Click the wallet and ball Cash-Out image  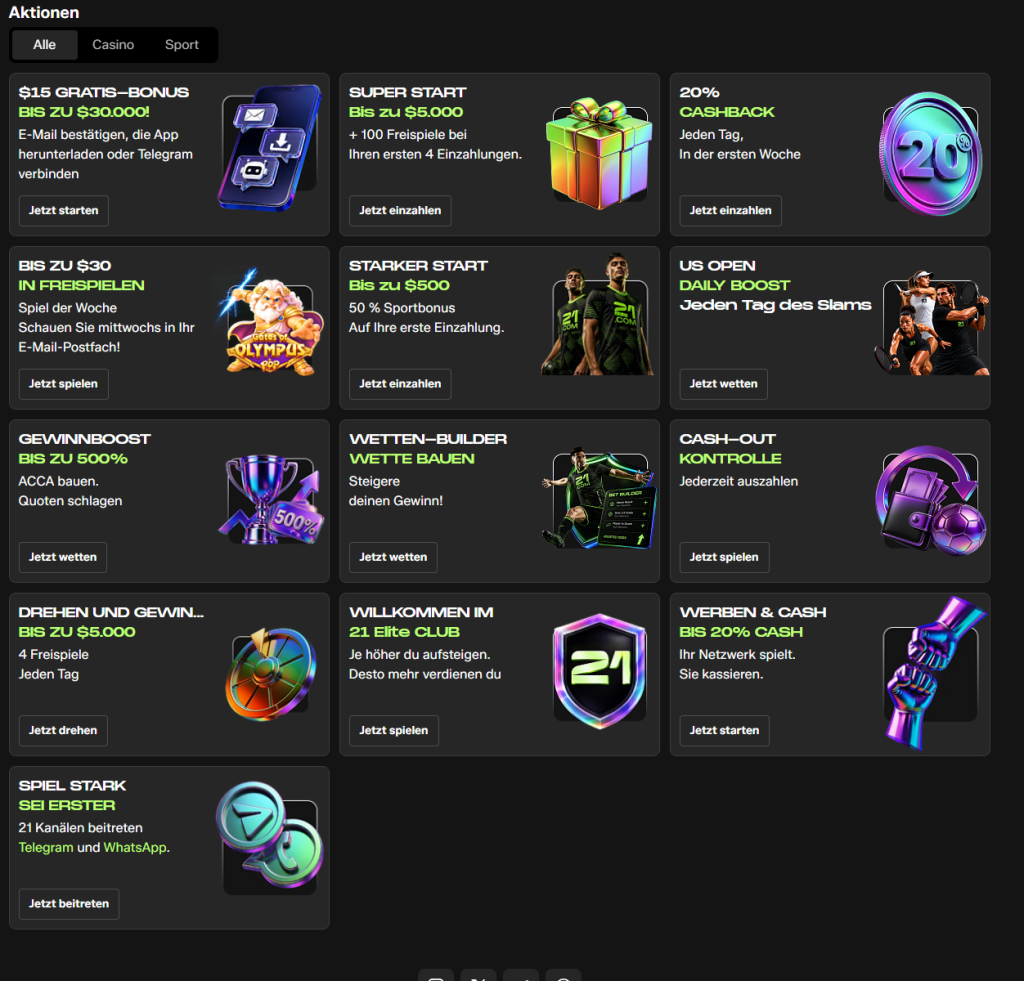click(x=931, y=500)
